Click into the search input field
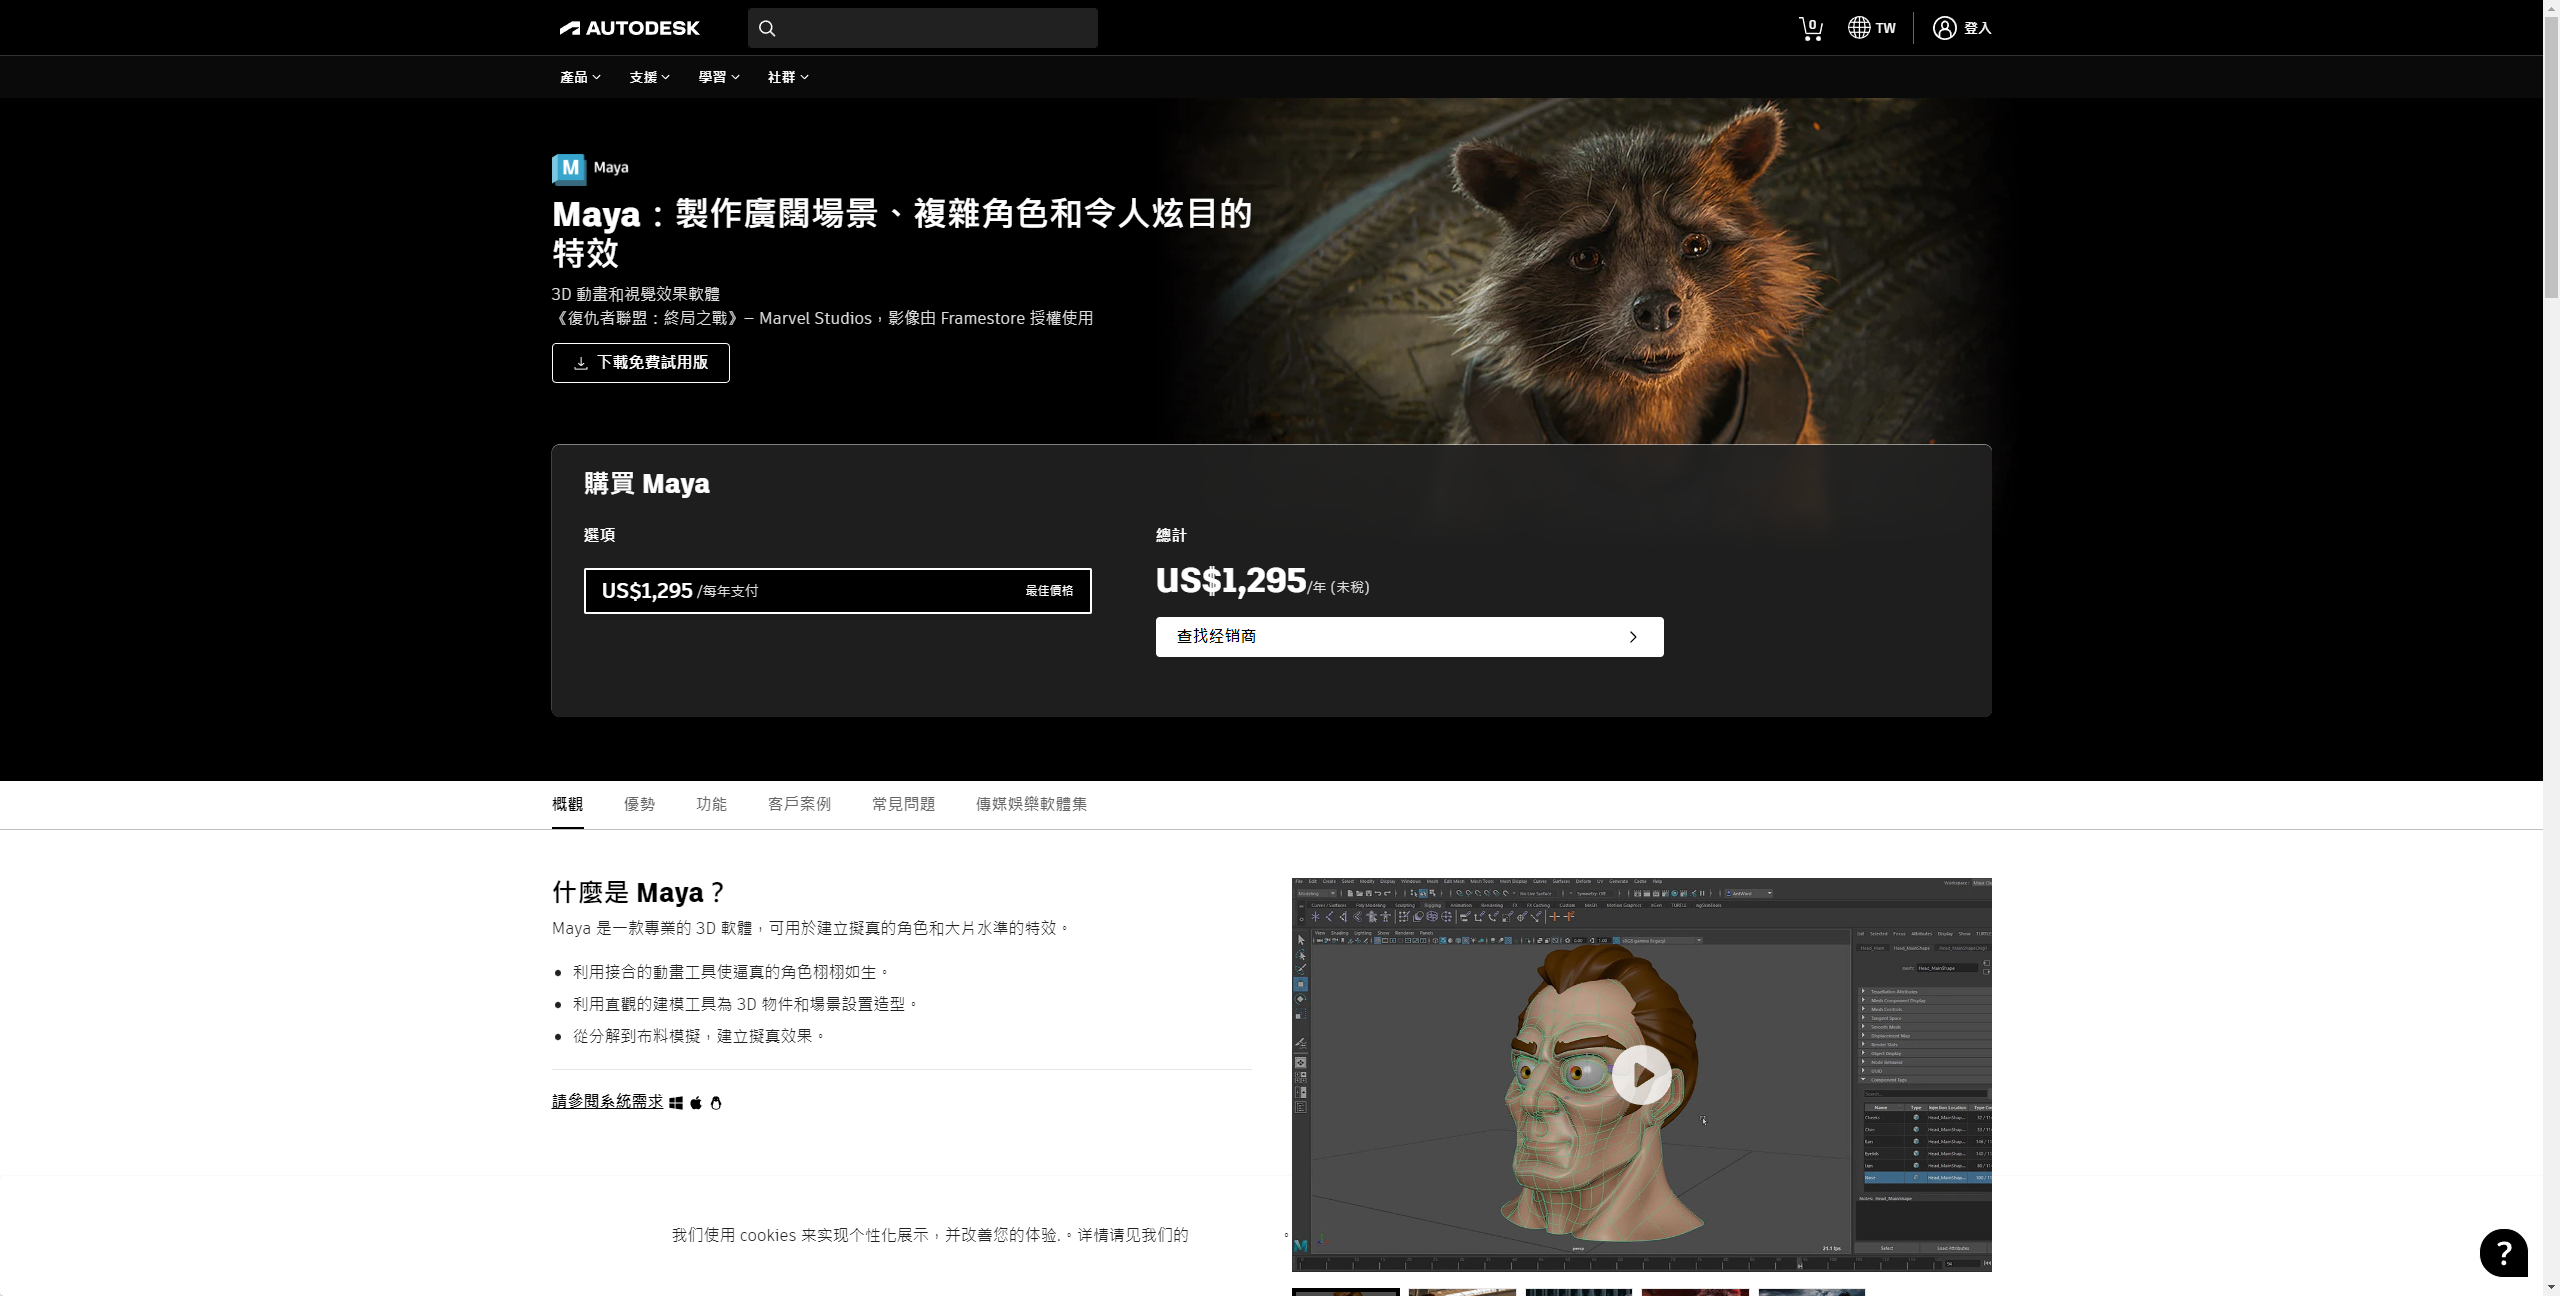The image size is (2560, 1296). point(935,28)
